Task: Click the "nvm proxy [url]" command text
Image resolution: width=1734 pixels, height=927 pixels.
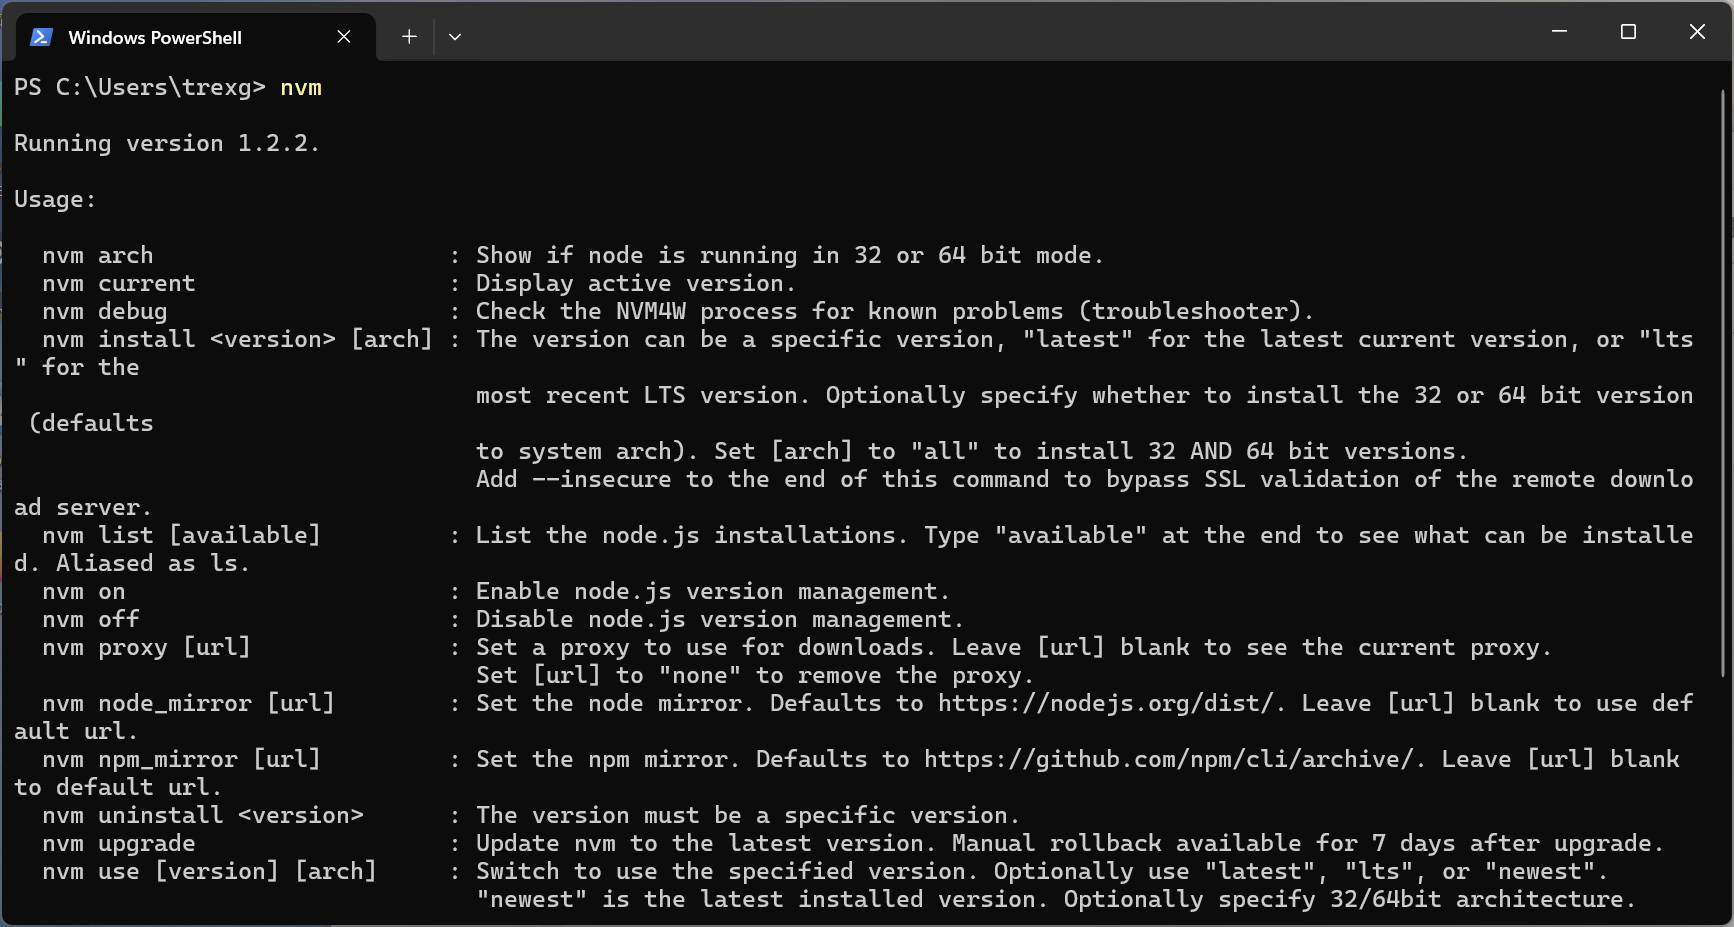Action: coord(146,648)
